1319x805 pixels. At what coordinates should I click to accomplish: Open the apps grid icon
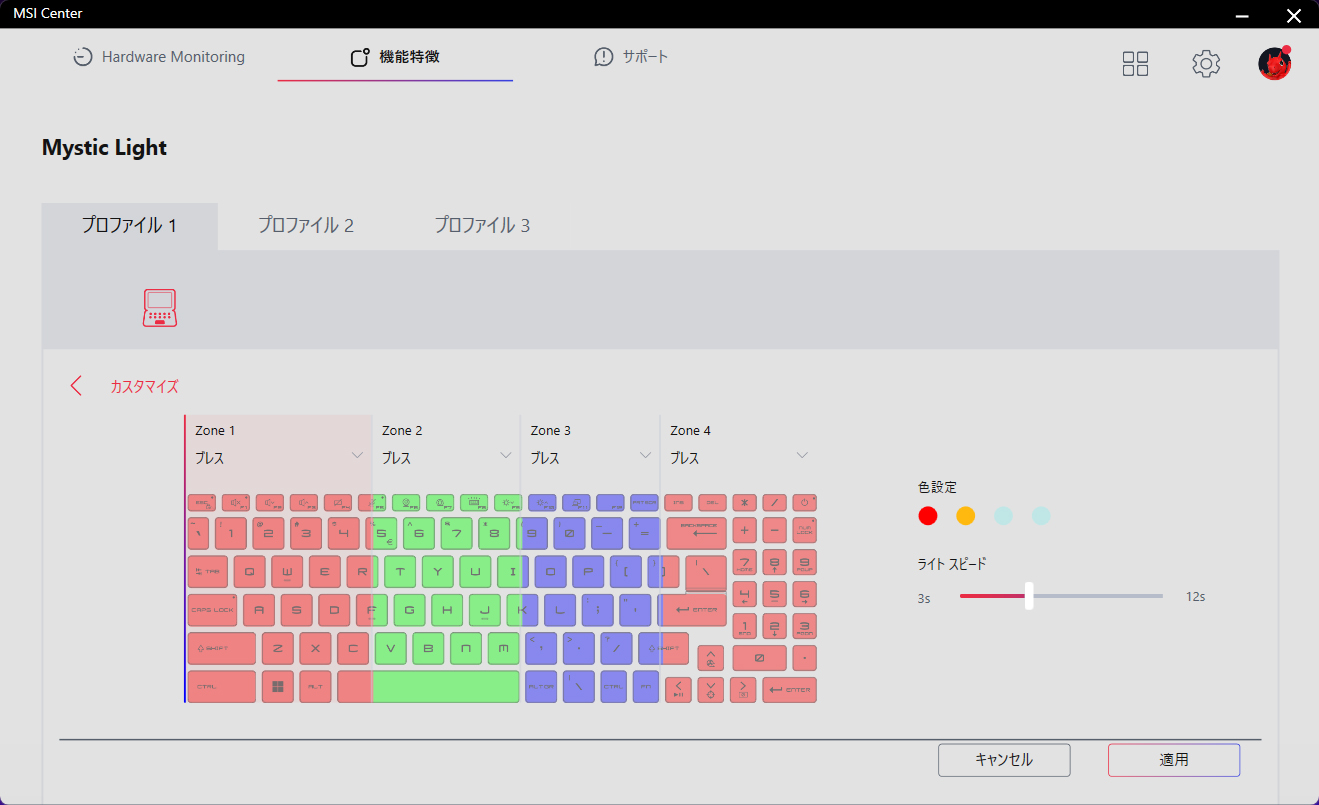tap(1135, 64)
